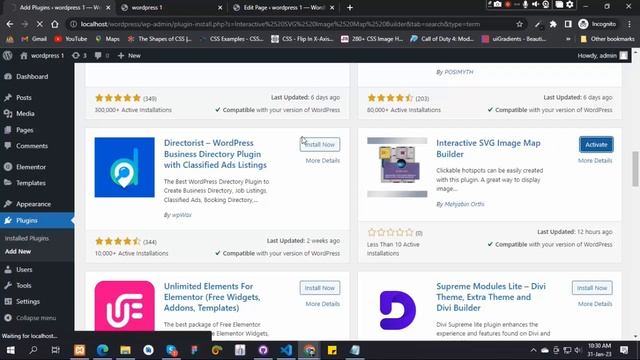Screen dimensions: 640x360
Task: Show hidden system tray icons
Action: (x=533, y=350)
